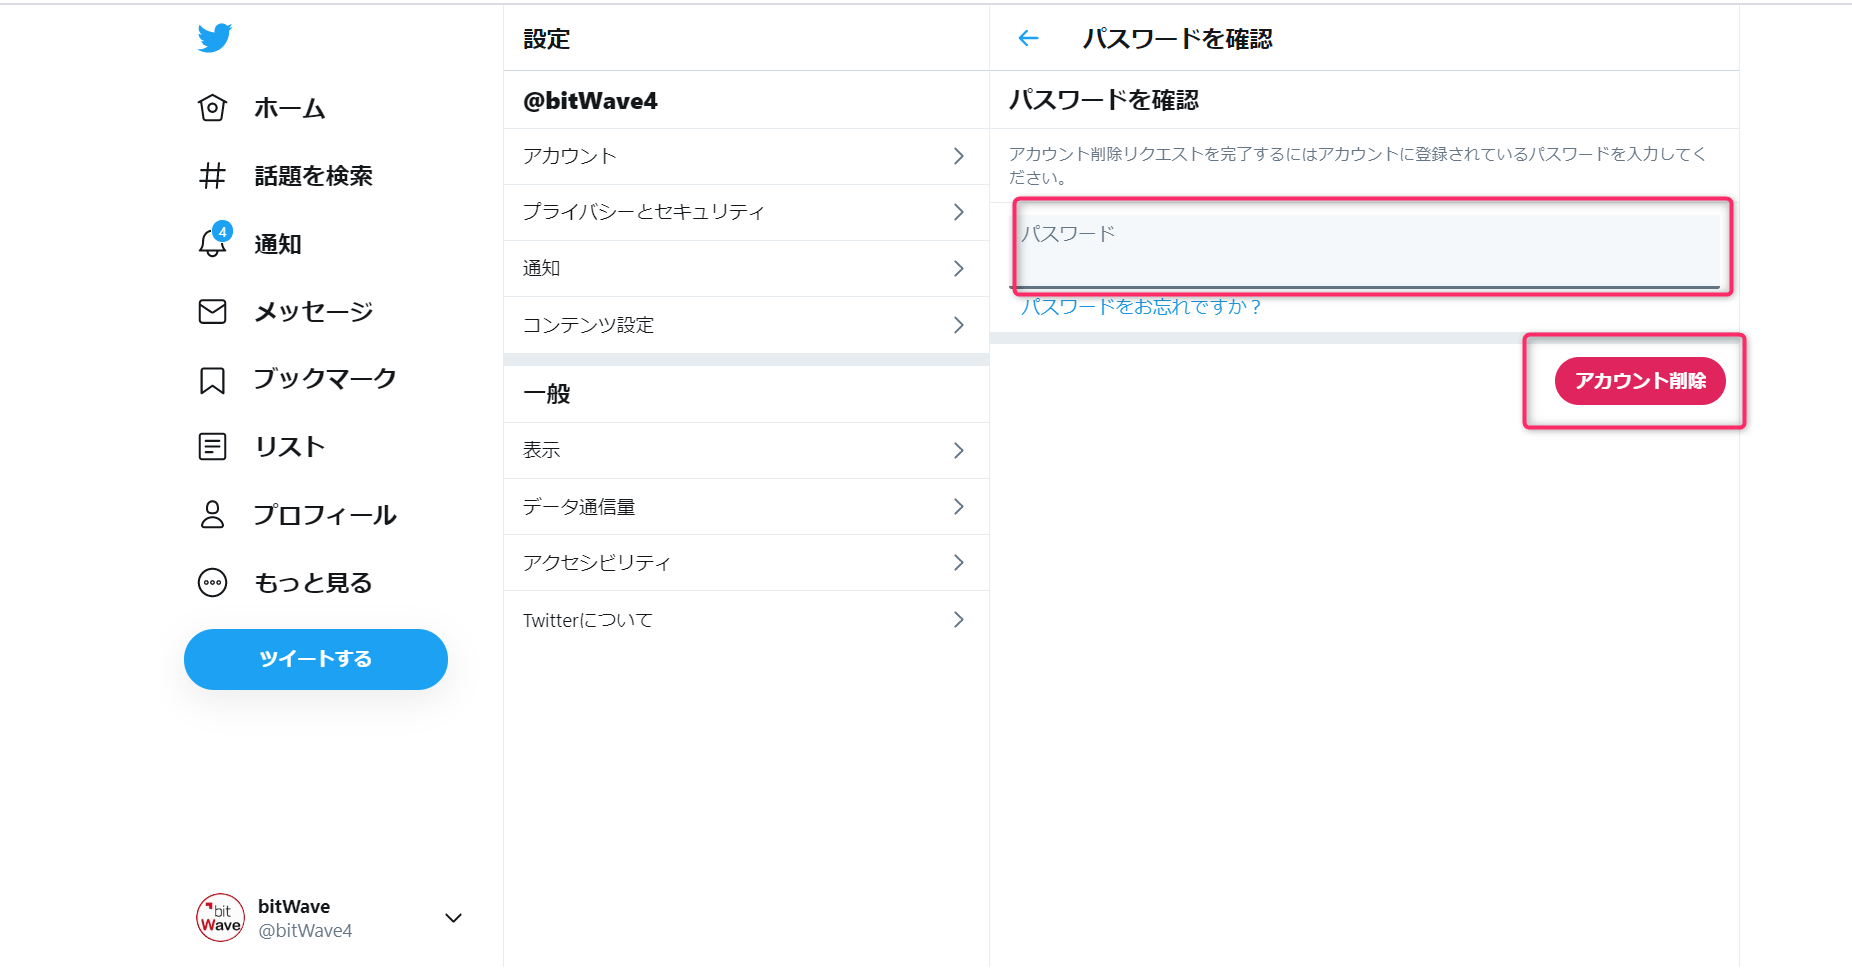1852x969 pixels.
Task: Select the アクセシビリティ item
Action: 746,562
